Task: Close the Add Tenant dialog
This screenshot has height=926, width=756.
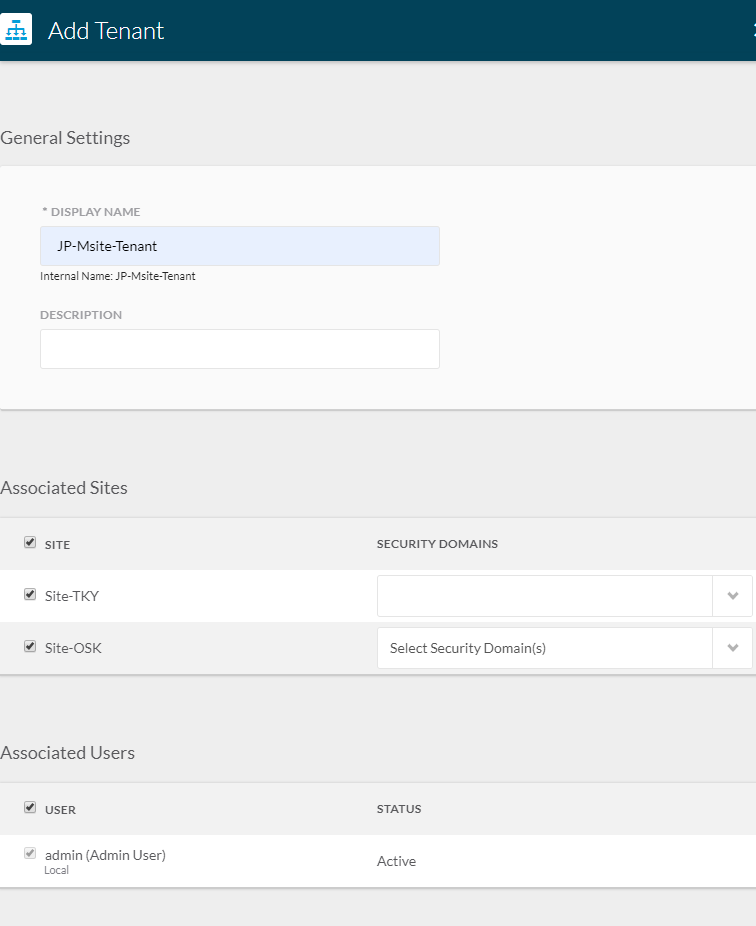Action: (752, 30)
